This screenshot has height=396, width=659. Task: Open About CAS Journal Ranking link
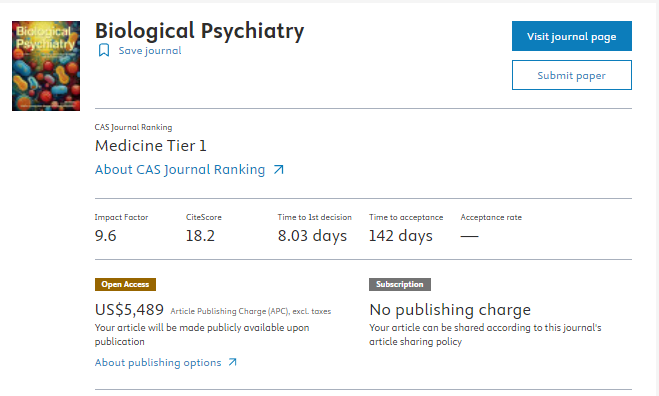pyautogui.click(x=180, y=170)
